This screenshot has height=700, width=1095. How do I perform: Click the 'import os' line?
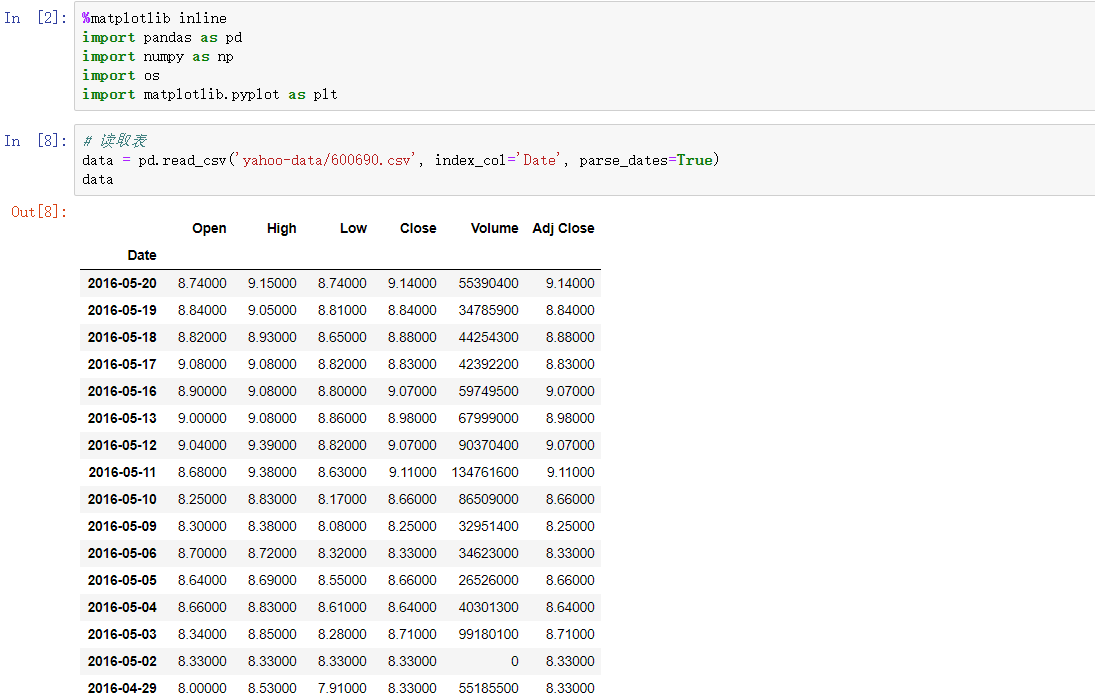tap(121, 75)
